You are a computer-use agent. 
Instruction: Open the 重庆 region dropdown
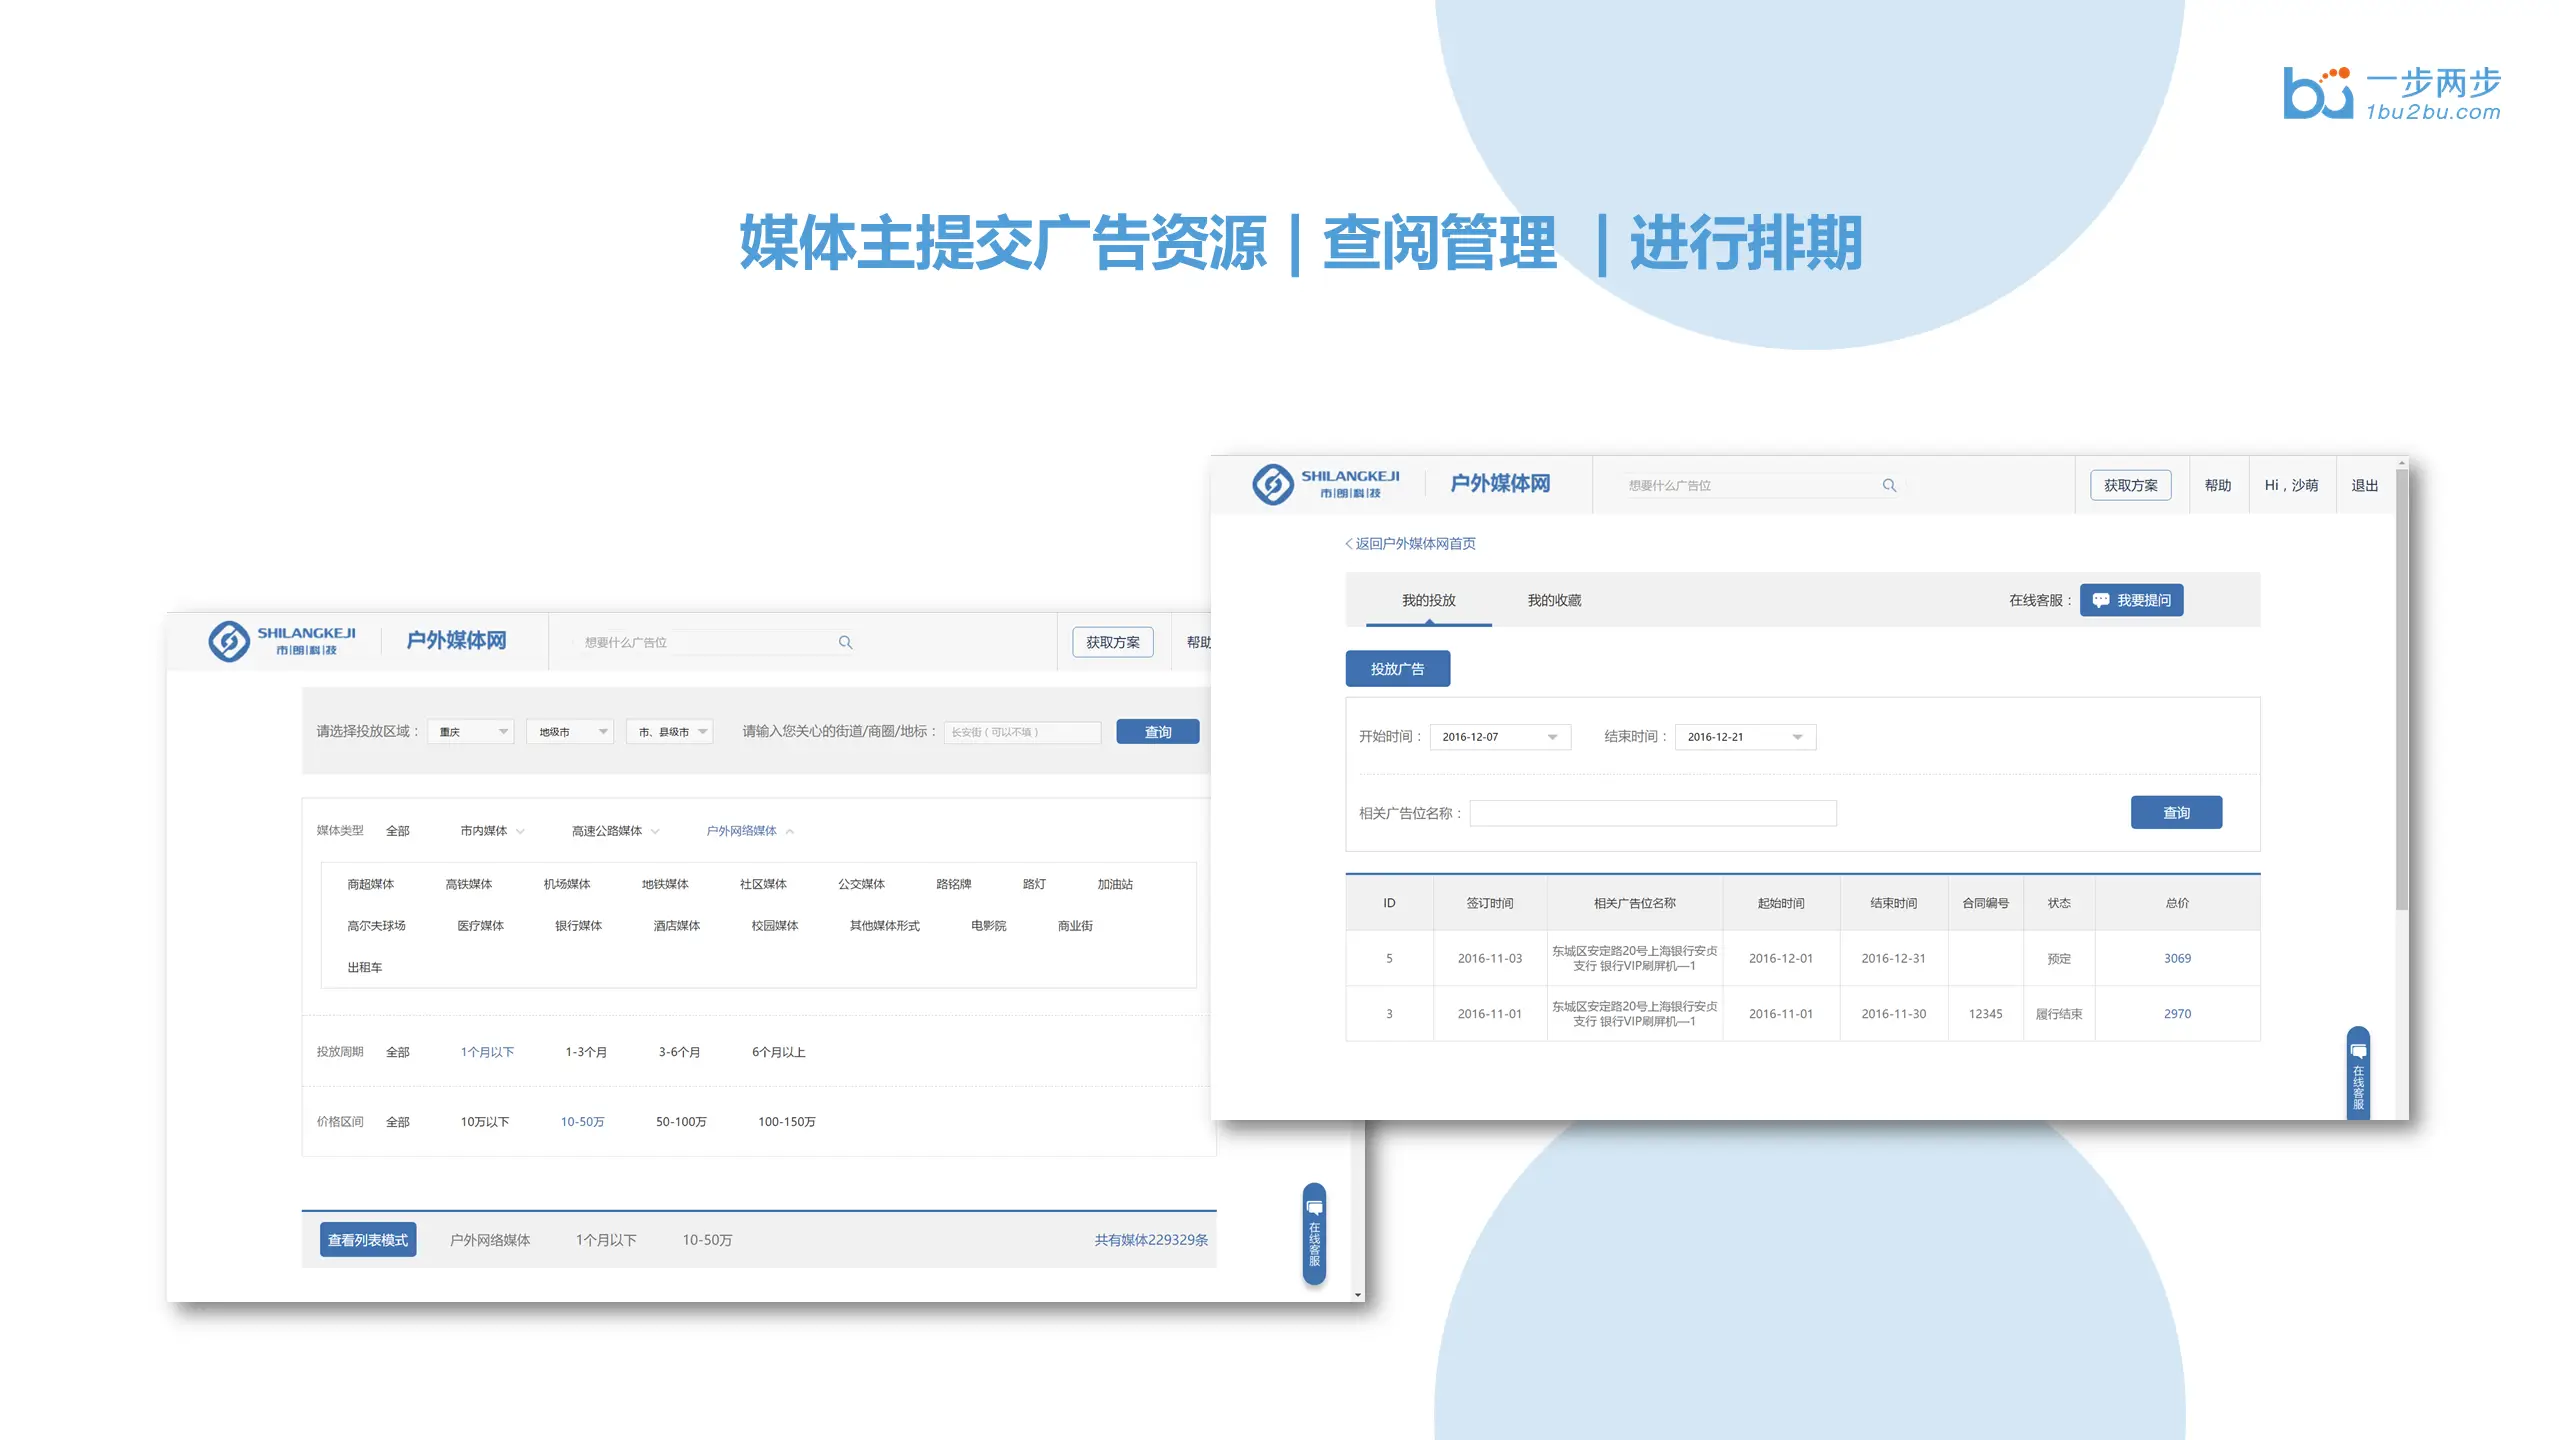[x=471, y=732]
